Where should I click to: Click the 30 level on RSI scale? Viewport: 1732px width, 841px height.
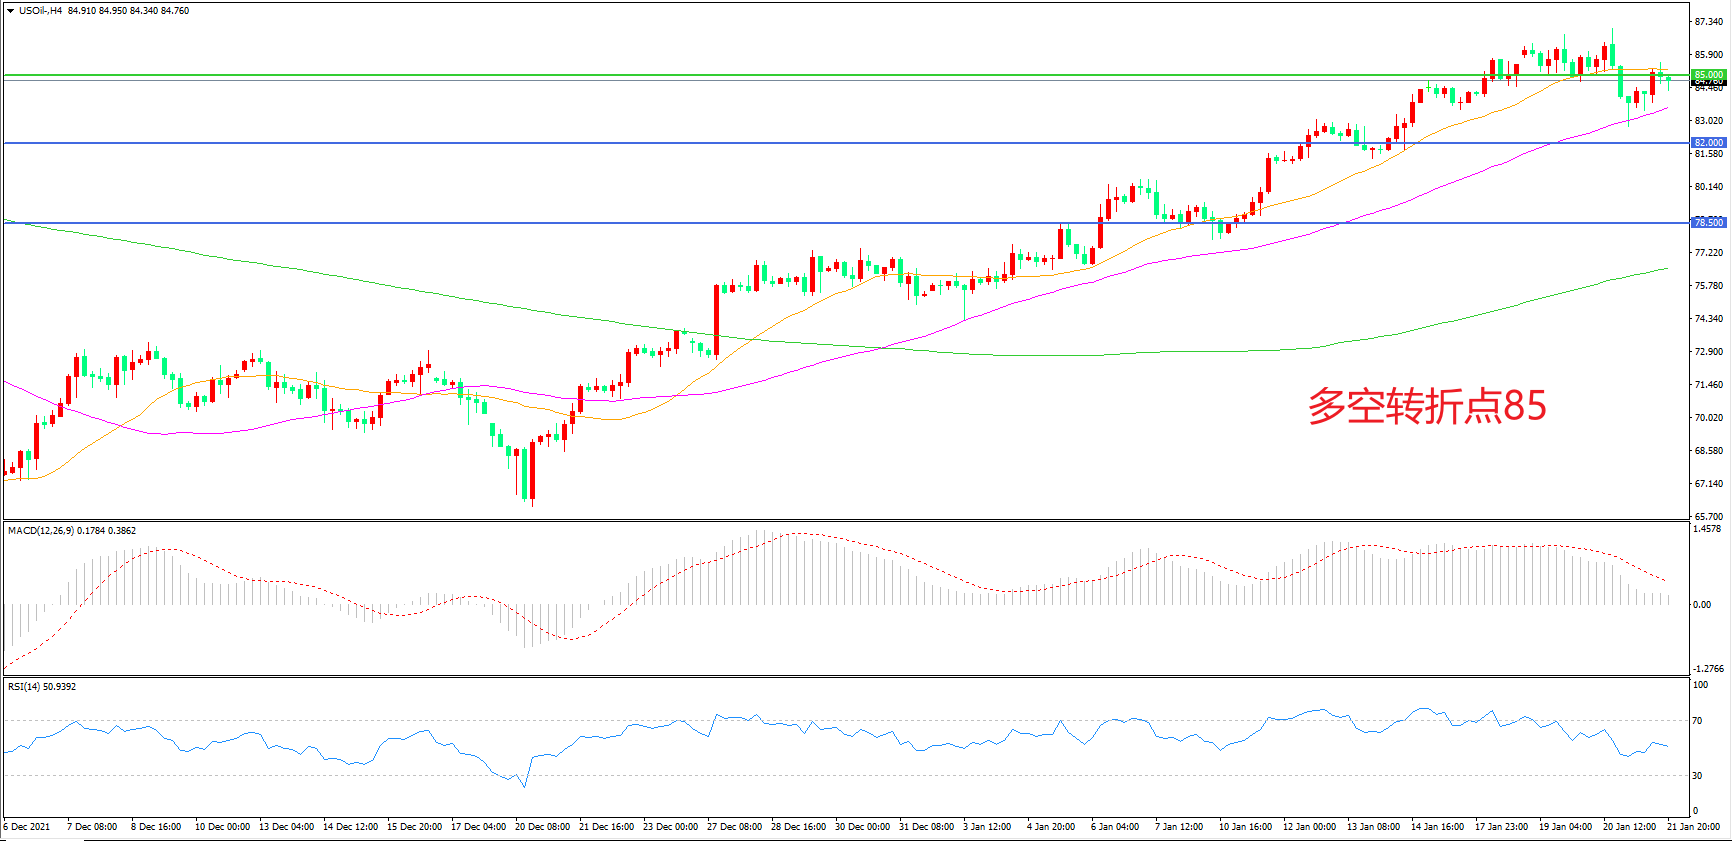point(1697,776)
